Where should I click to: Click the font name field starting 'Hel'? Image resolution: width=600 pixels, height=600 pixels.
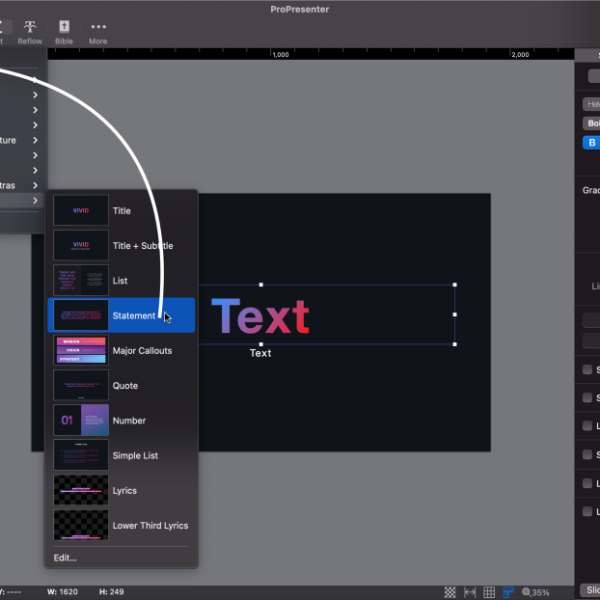click(591, 104)
